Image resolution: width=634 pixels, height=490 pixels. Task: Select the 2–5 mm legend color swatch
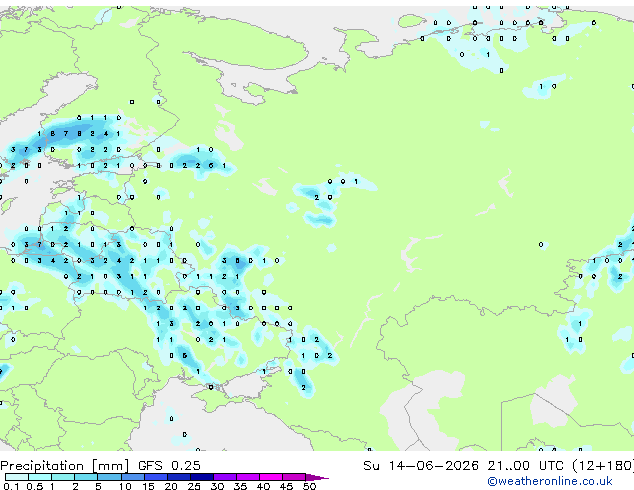click(86, 477)
